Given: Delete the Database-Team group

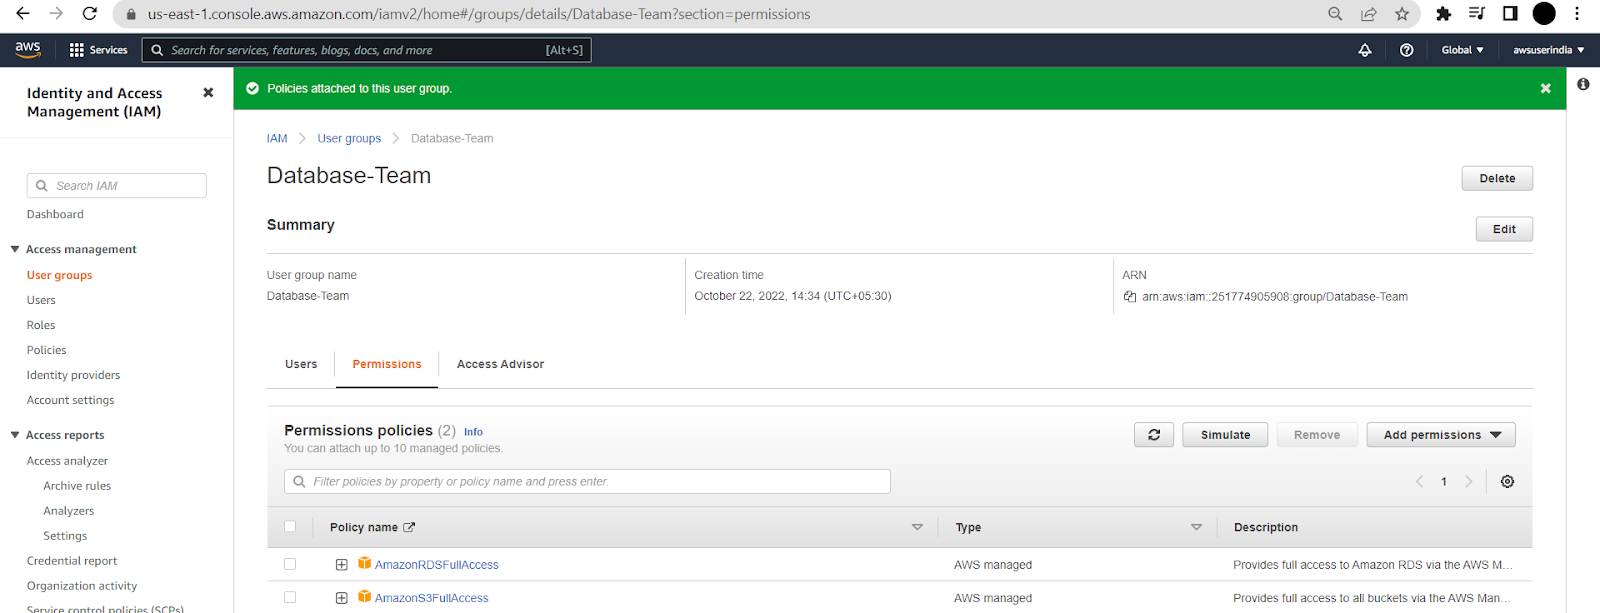Looking at the screenshot, I should click(x=1497, y=178).
